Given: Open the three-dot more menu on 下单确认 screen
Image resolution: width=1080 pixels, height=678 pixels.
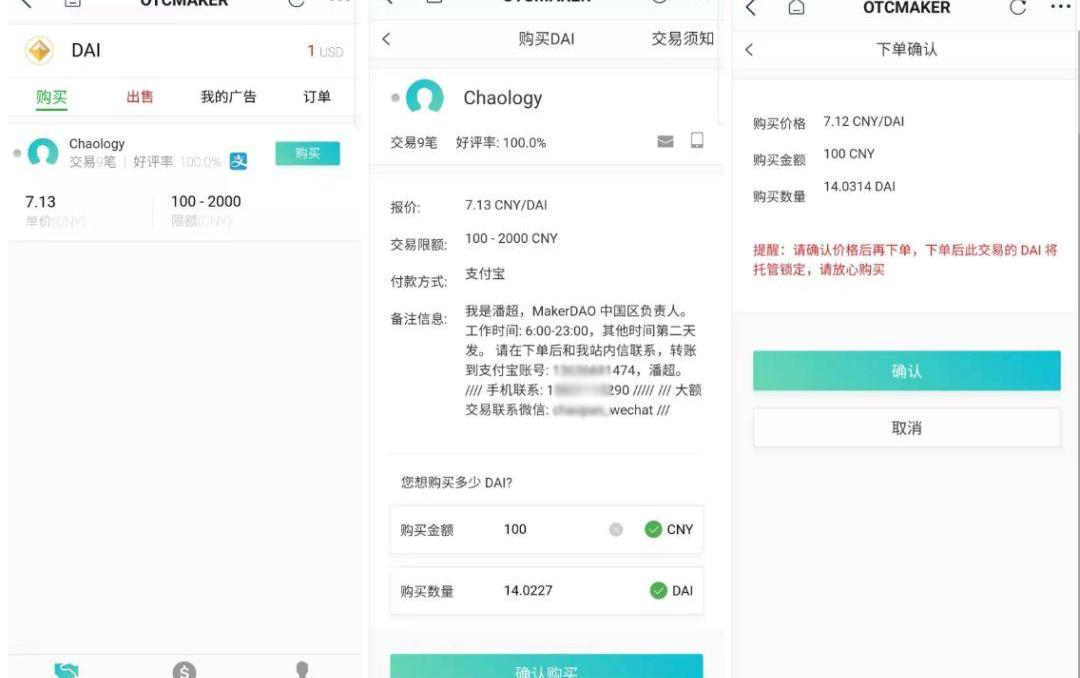Looking at the screenshot, I should [1059, 8].
